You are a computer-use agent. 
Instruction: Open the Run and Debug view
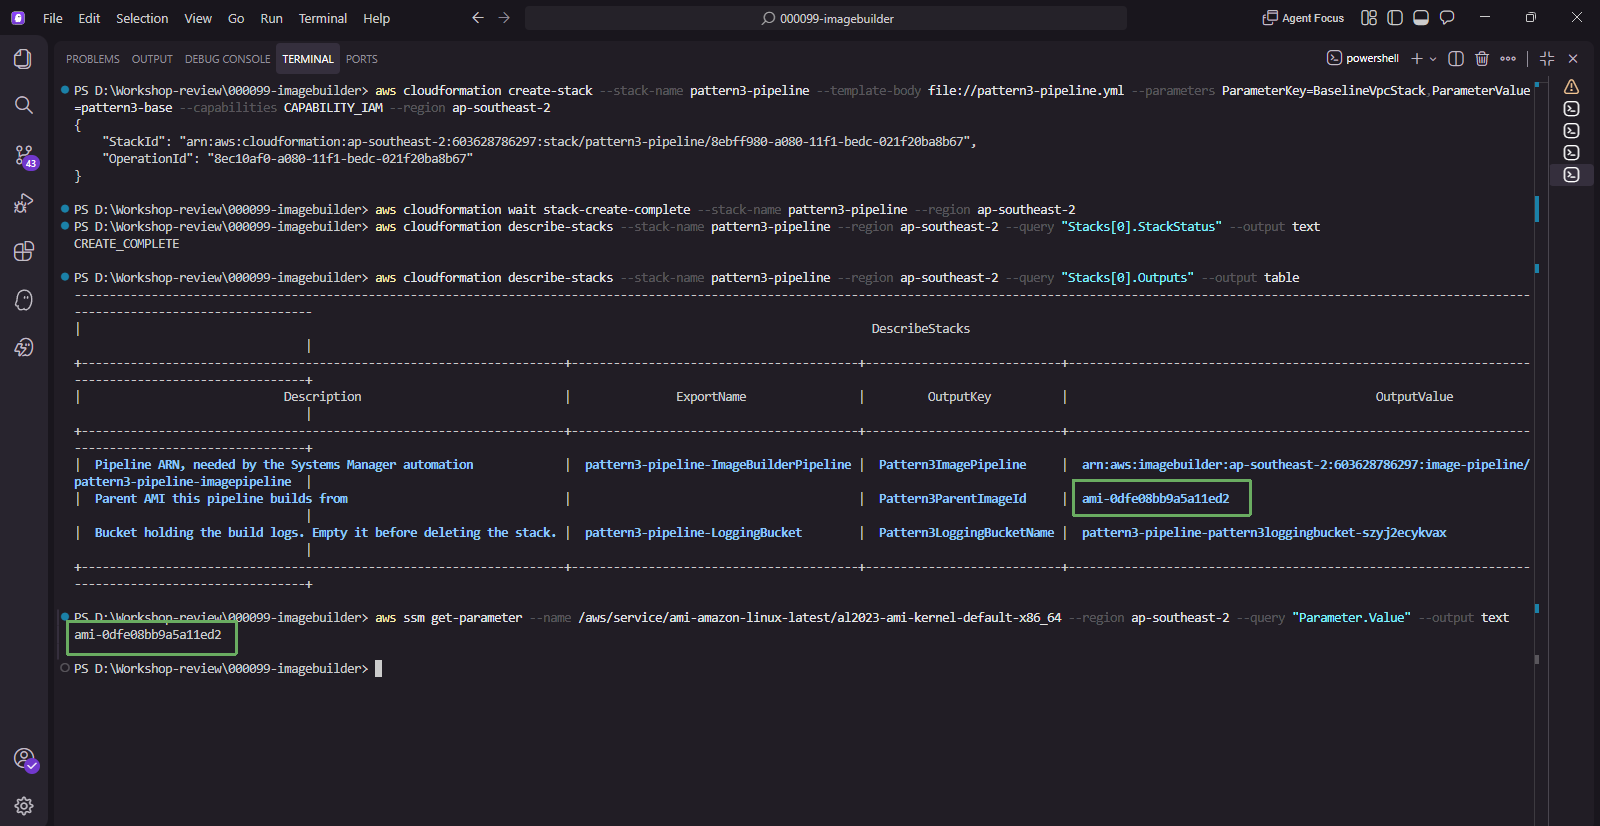click(23, 204)
